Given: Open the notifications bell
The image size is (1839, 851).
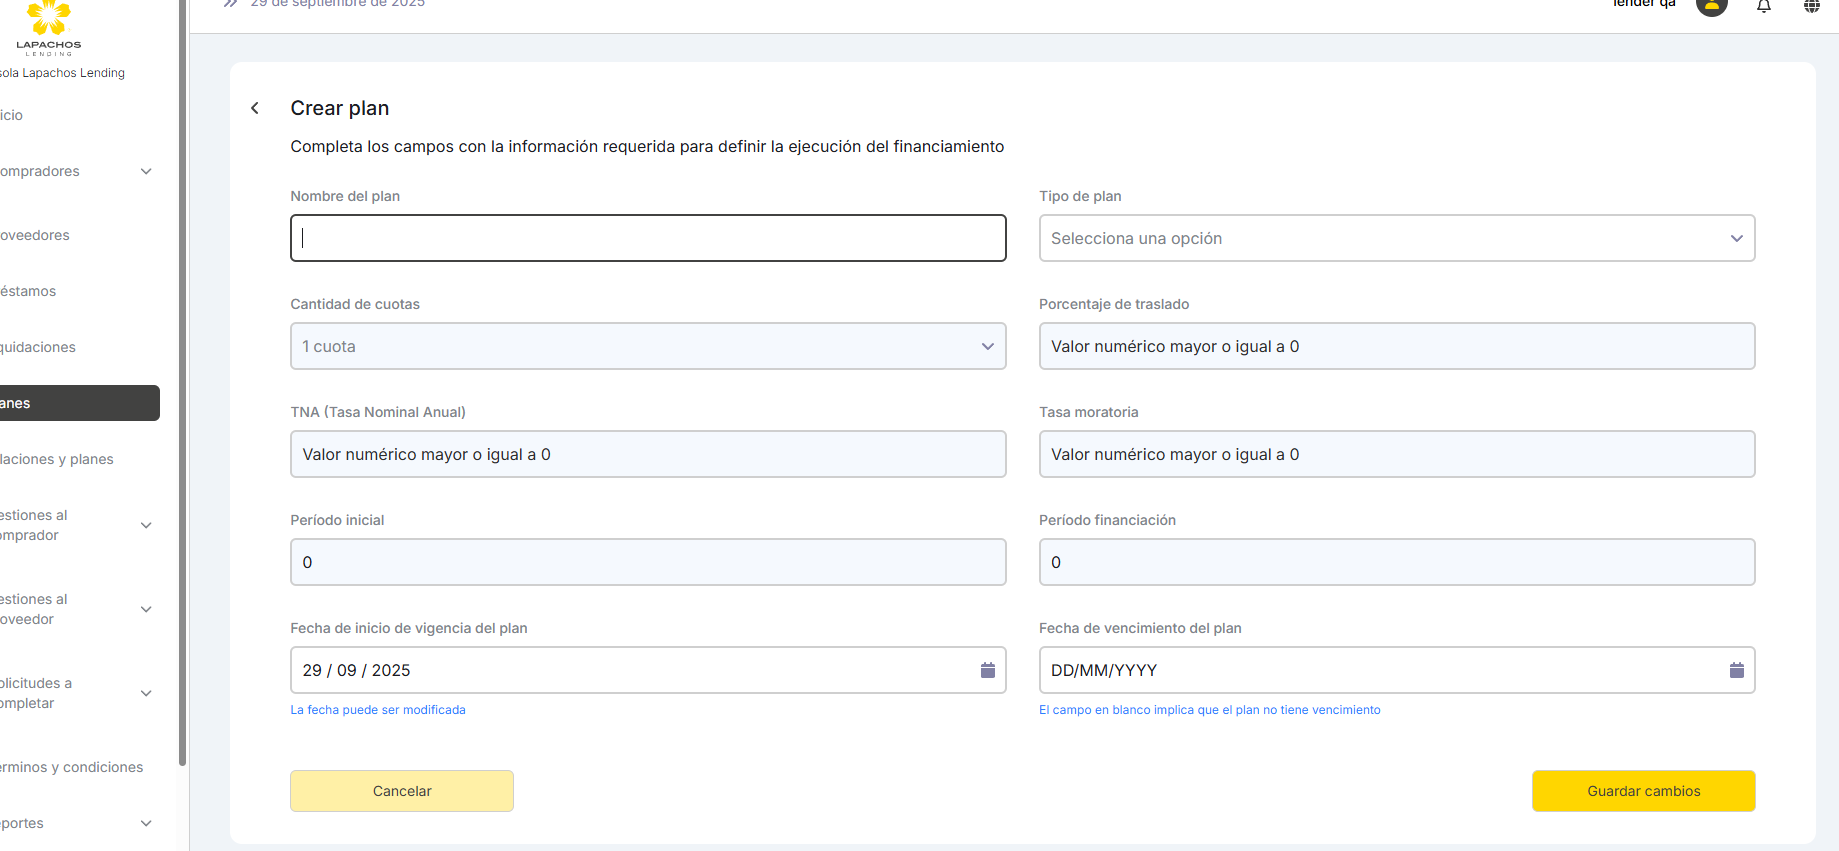Looking at the screenshot, I should [x=1763, y=6].
